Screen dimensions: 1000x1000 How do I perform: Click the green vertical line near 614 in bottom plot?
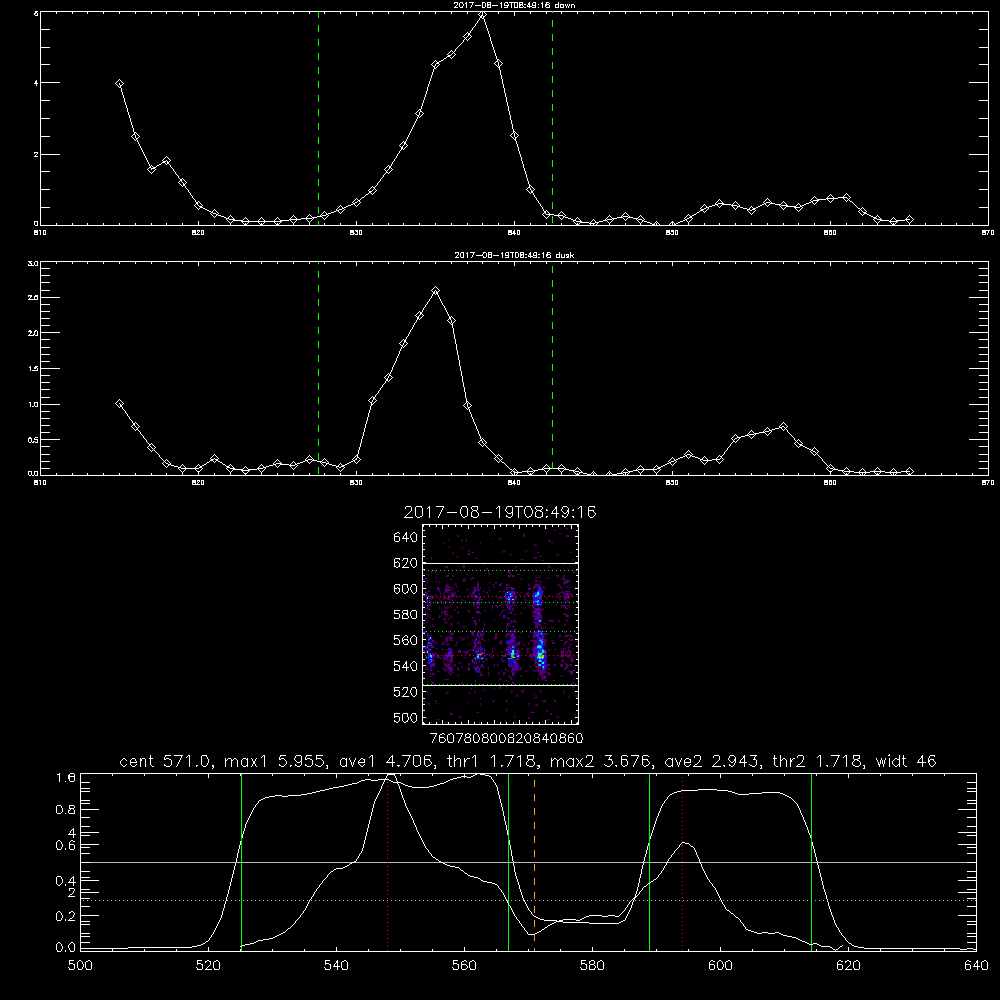coord(811,861)
